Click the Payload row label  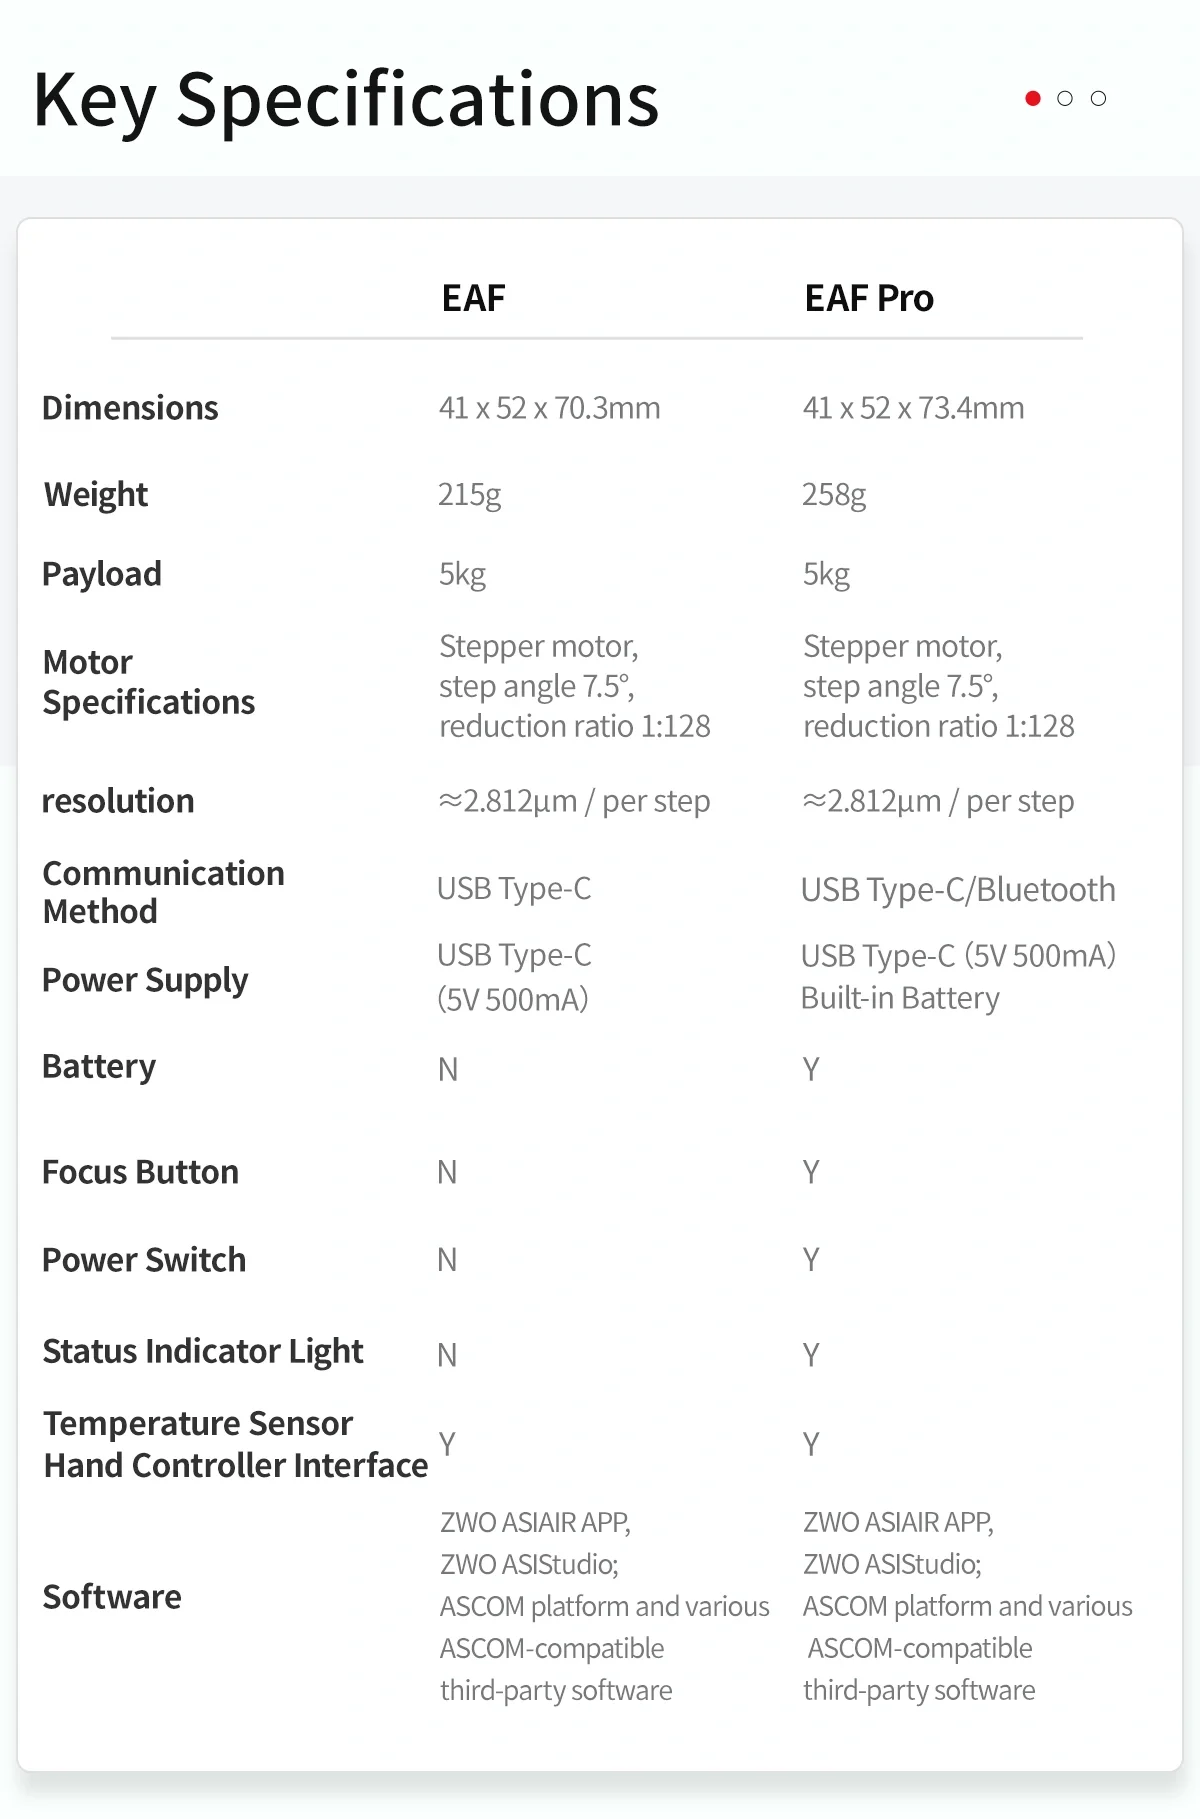point(102,574)
